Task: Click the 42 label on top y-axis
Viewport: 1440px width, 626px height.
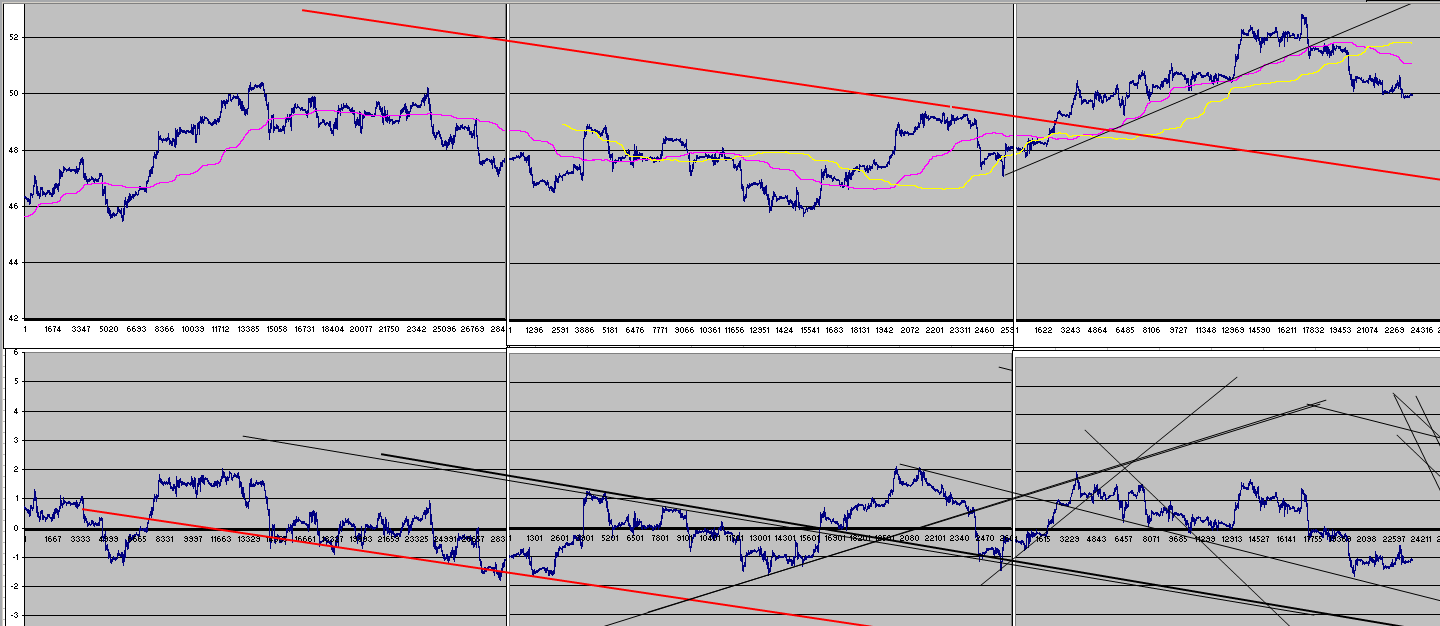Action: [x=14, y=318]
